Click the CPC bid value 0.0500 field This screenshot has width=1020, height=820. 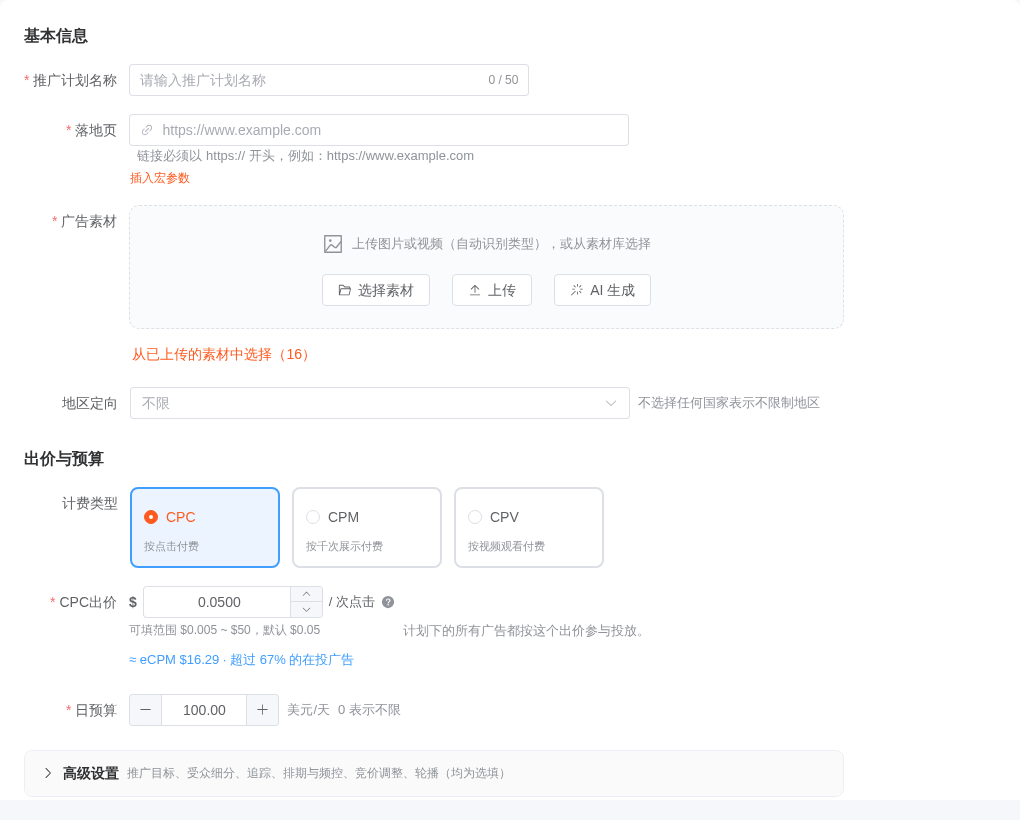coord(217,602)
